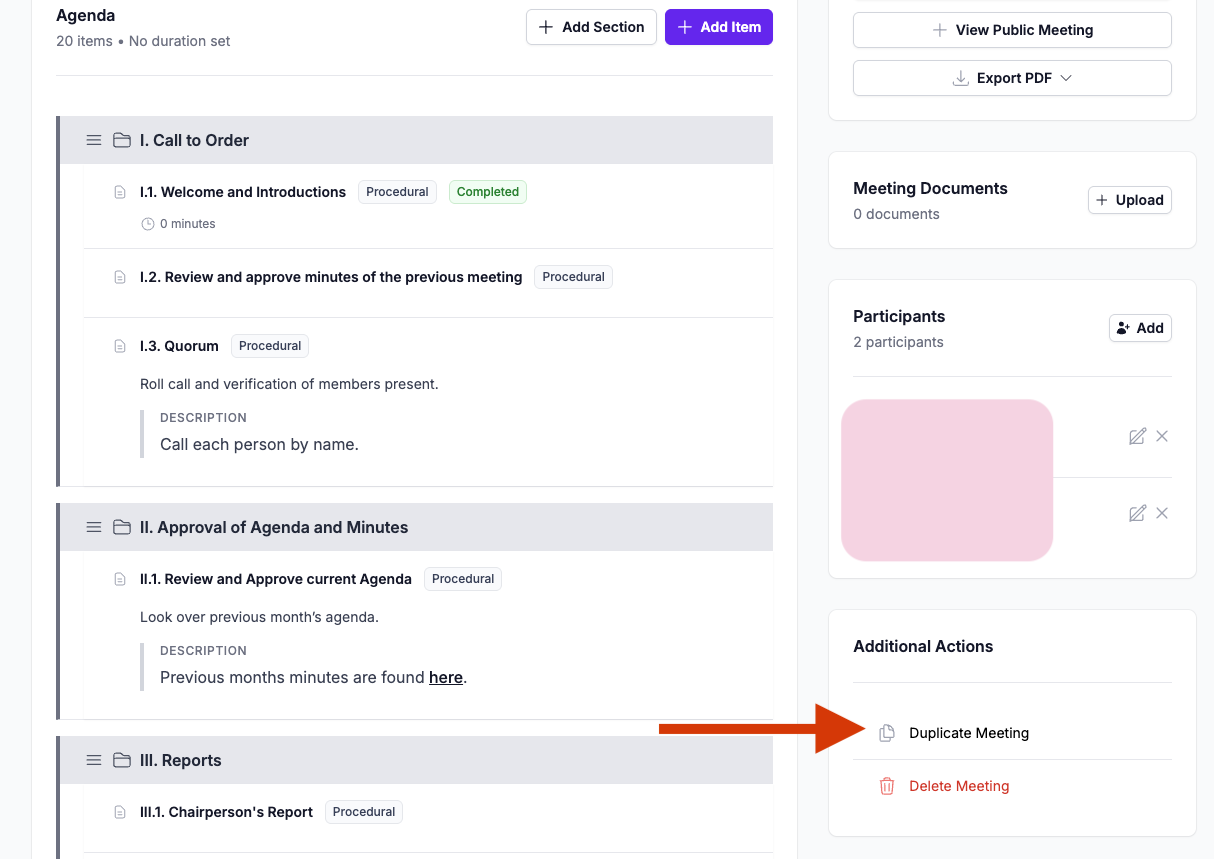
Task: Click the folder icon beside III. Reports
Action: (122, 760)
